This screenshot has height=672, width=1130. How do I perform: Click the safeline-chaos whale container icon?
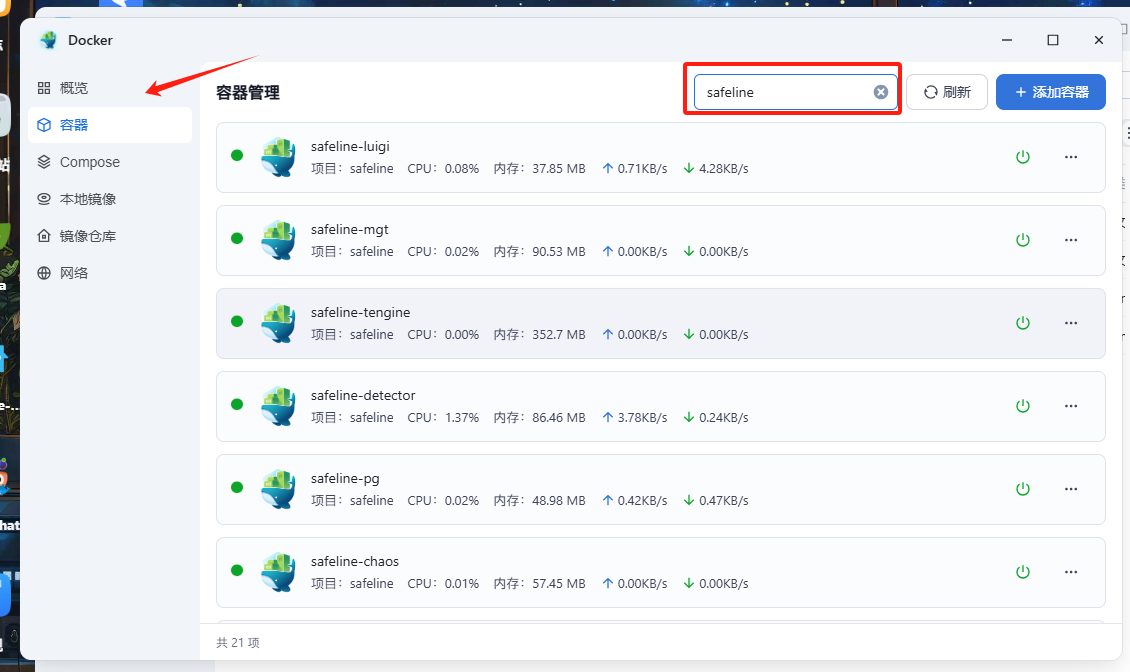tap(278, 572)
